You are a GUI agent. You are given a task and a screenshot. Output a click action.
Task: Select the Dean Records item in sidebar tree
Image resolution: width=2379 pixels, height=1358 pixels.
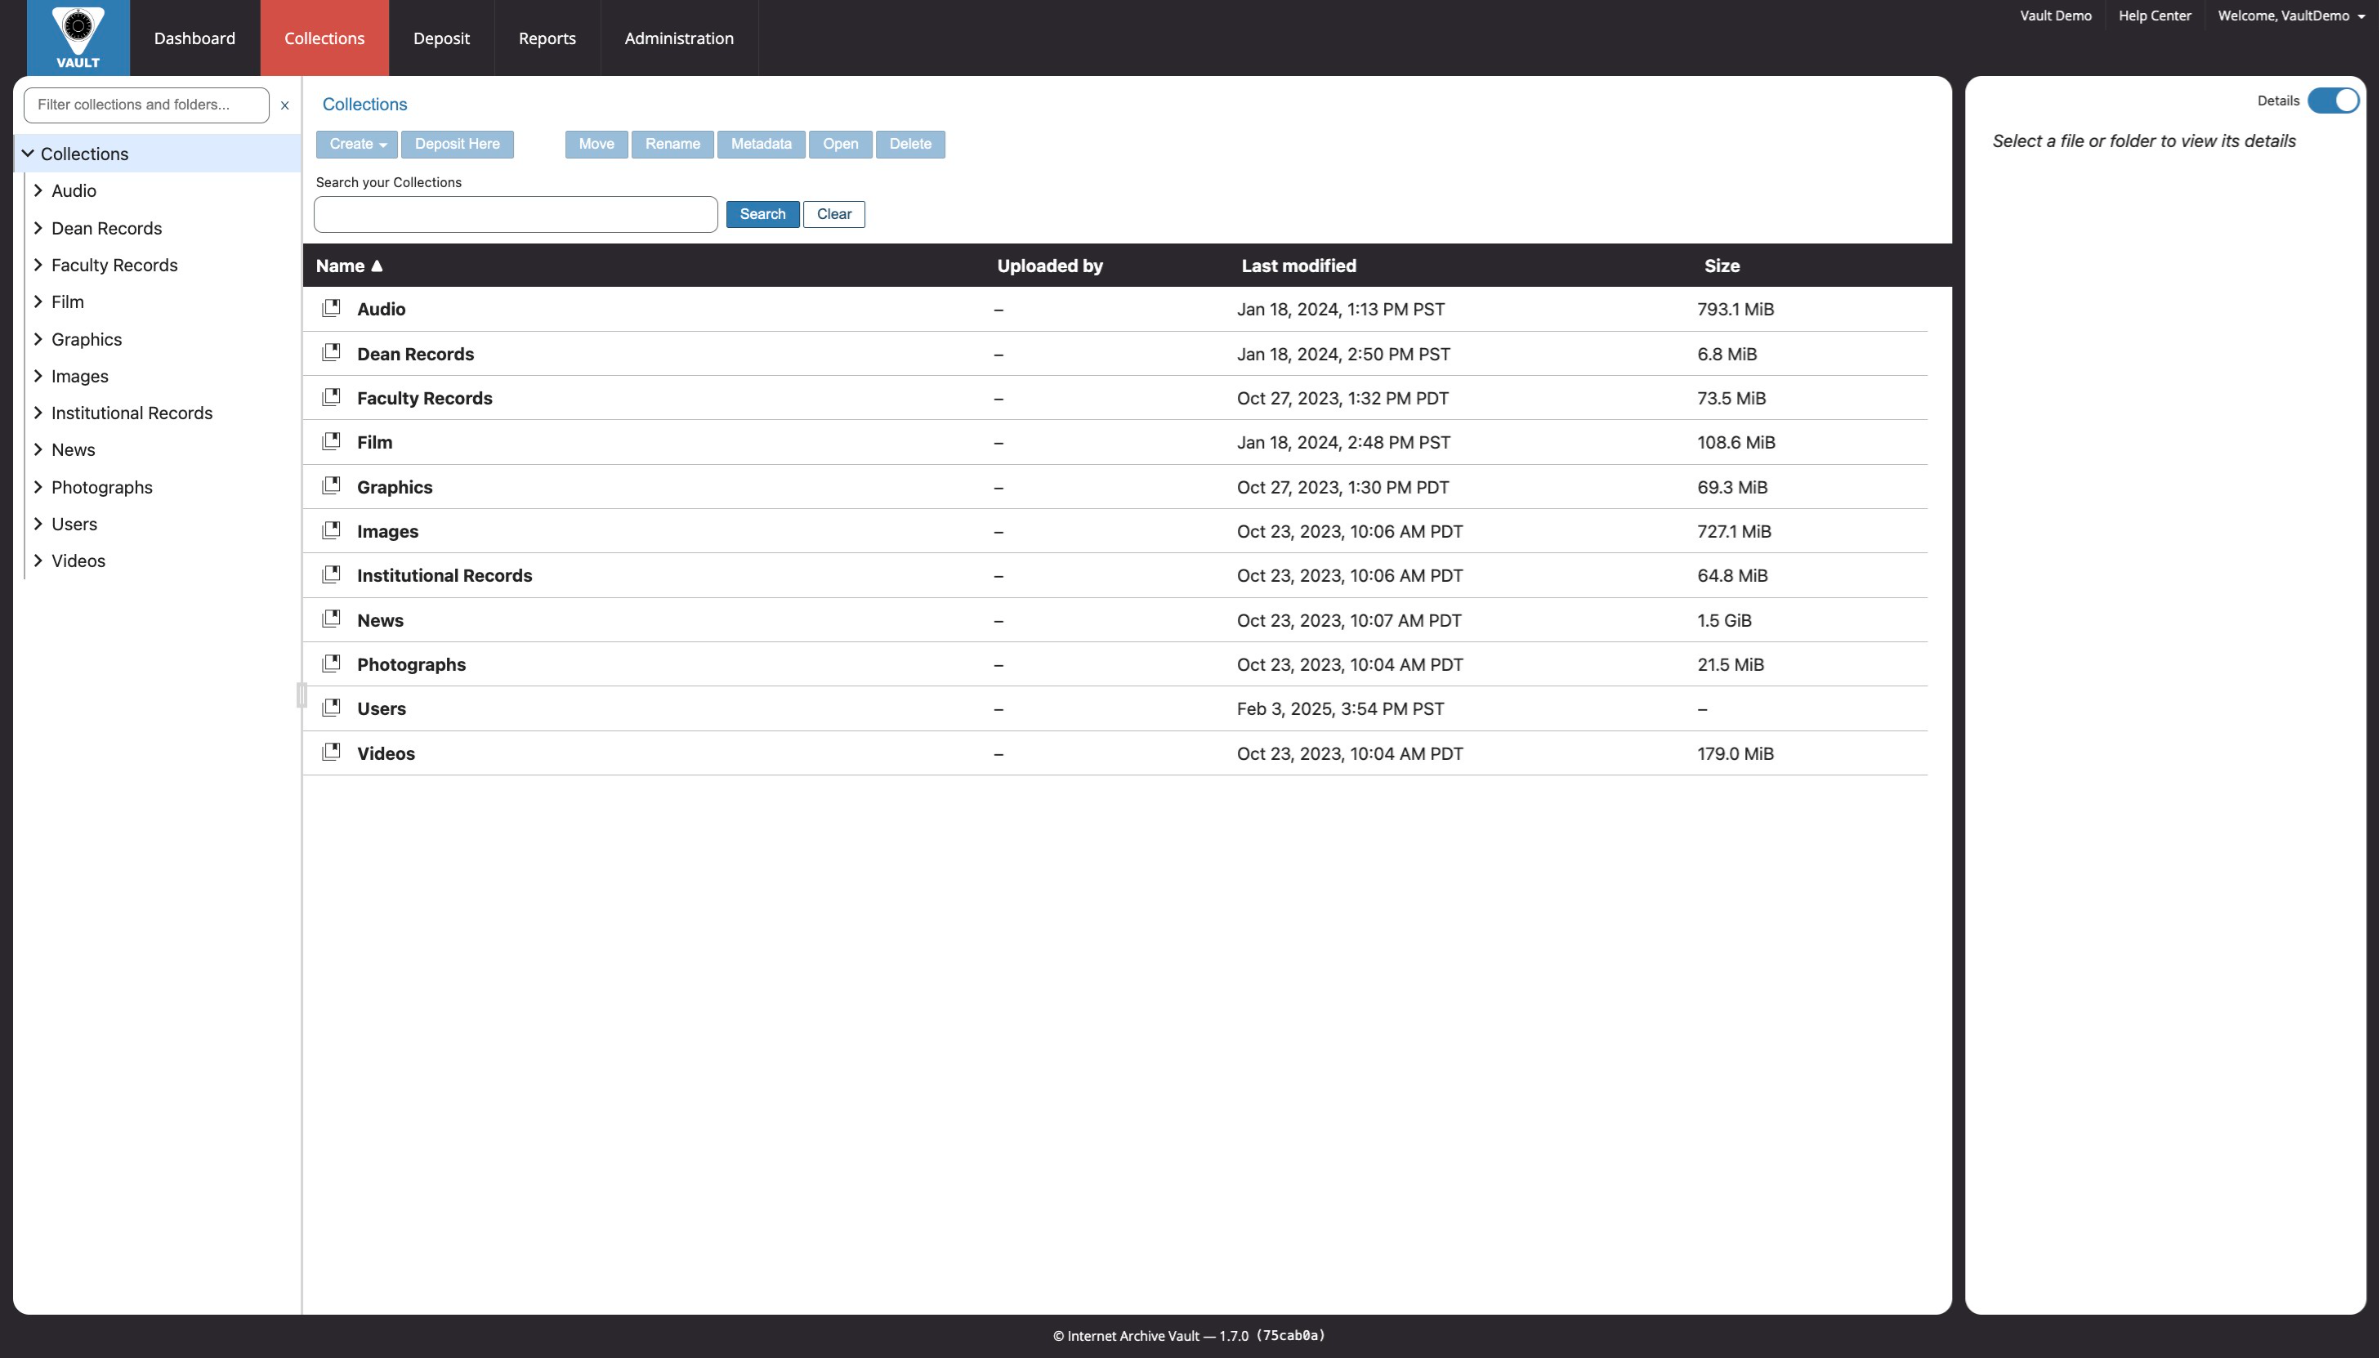107,228
